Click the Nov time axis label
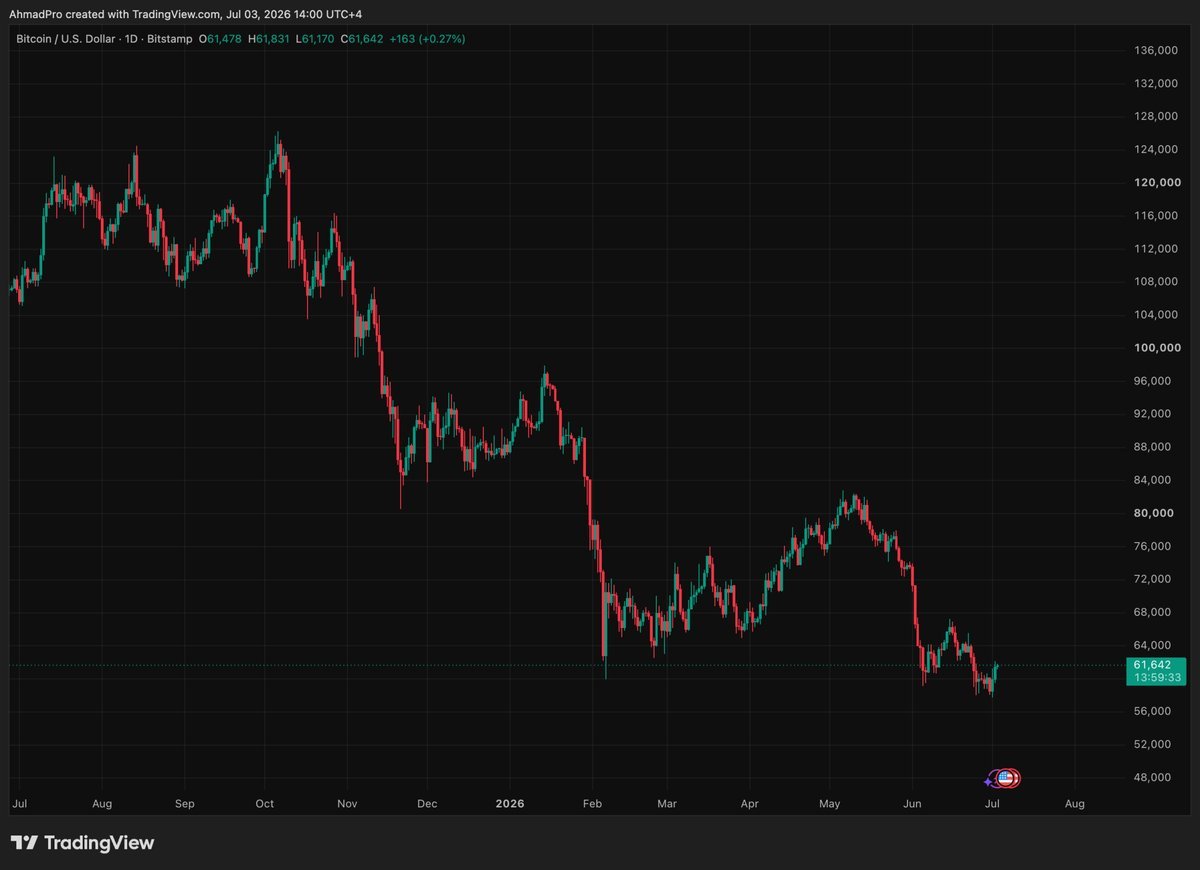Image resolution: width=1200 pixels, height=870 pixels. coord(347,803)
